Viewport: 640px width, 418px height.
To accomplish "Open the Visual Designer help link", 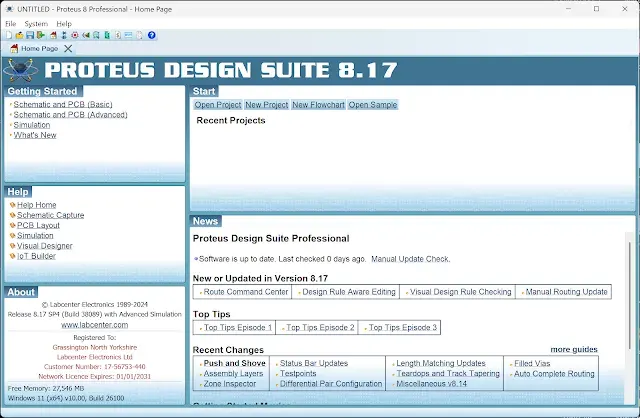I will (45, 246).
